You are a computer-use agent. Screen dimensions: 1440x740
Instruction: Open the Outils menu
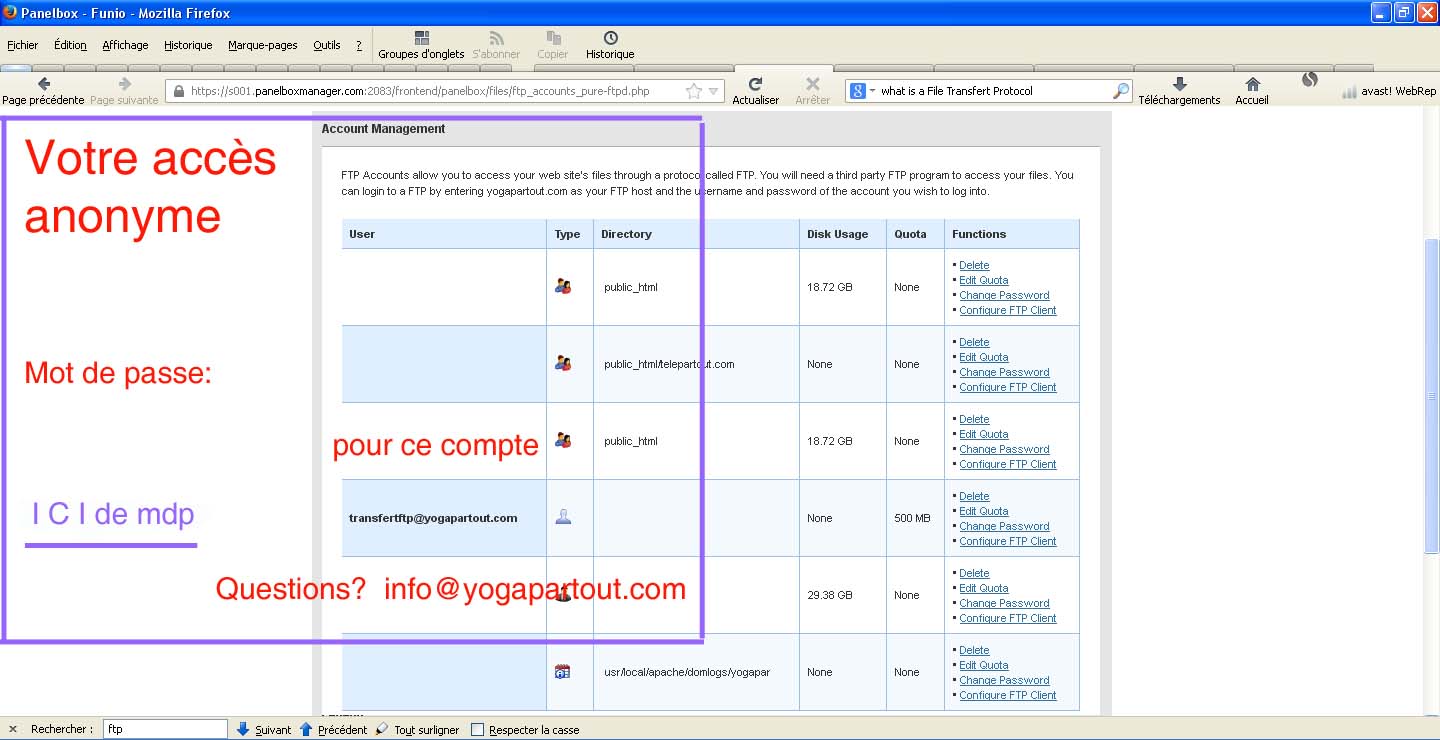[x=326, y=45]
